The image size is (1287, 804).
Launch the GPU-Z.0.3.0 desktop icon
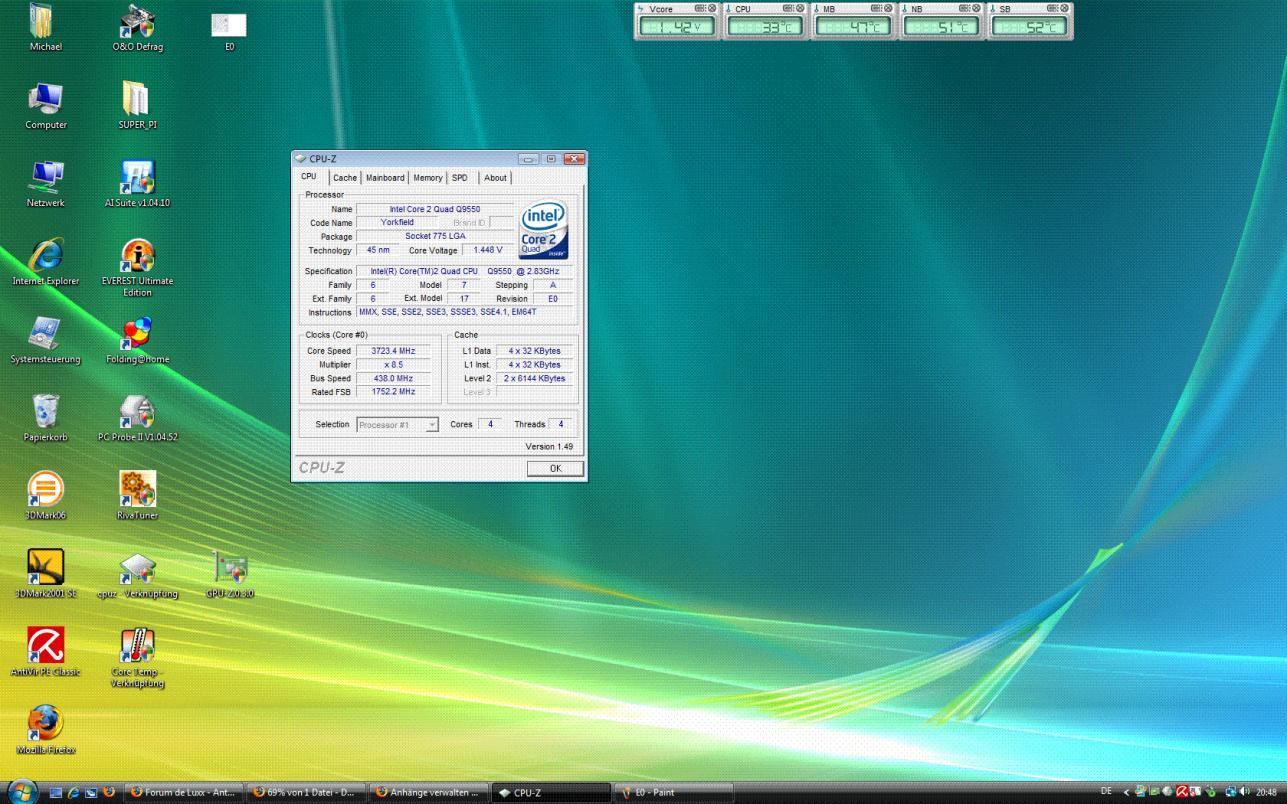click(230, 575)
